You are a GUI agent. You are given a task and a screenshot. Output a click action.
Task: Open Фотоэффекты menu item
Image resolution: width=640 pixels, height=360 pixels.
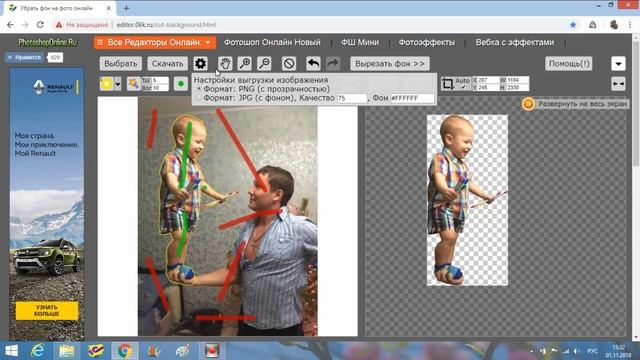tap(427, 42)
